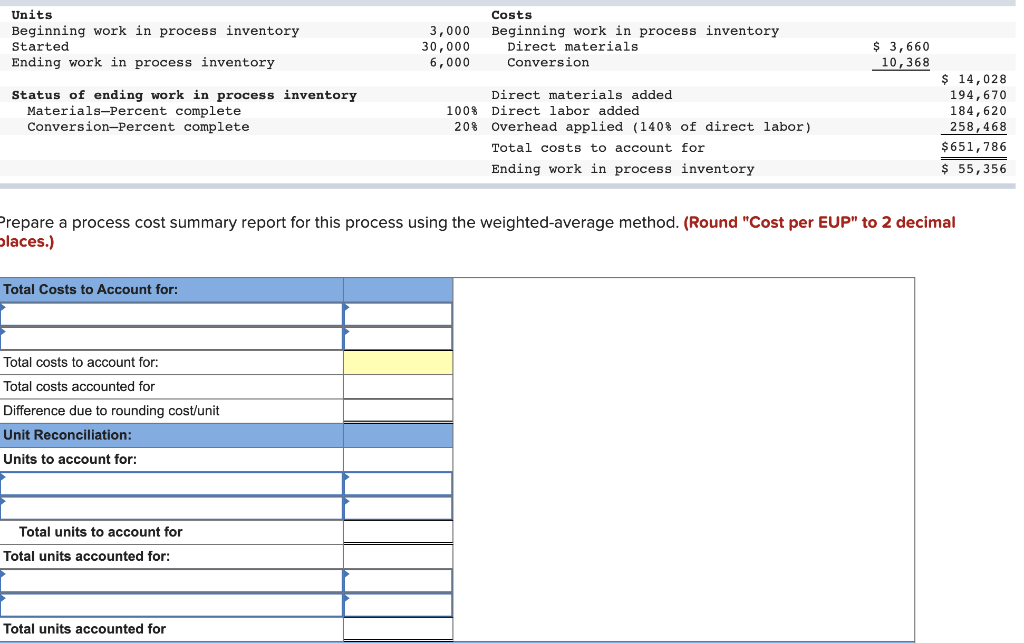The width and height of the screenshot is (1024, 643).
Task: Select the Total Costs to Account for header row
Action: (170, 289)
